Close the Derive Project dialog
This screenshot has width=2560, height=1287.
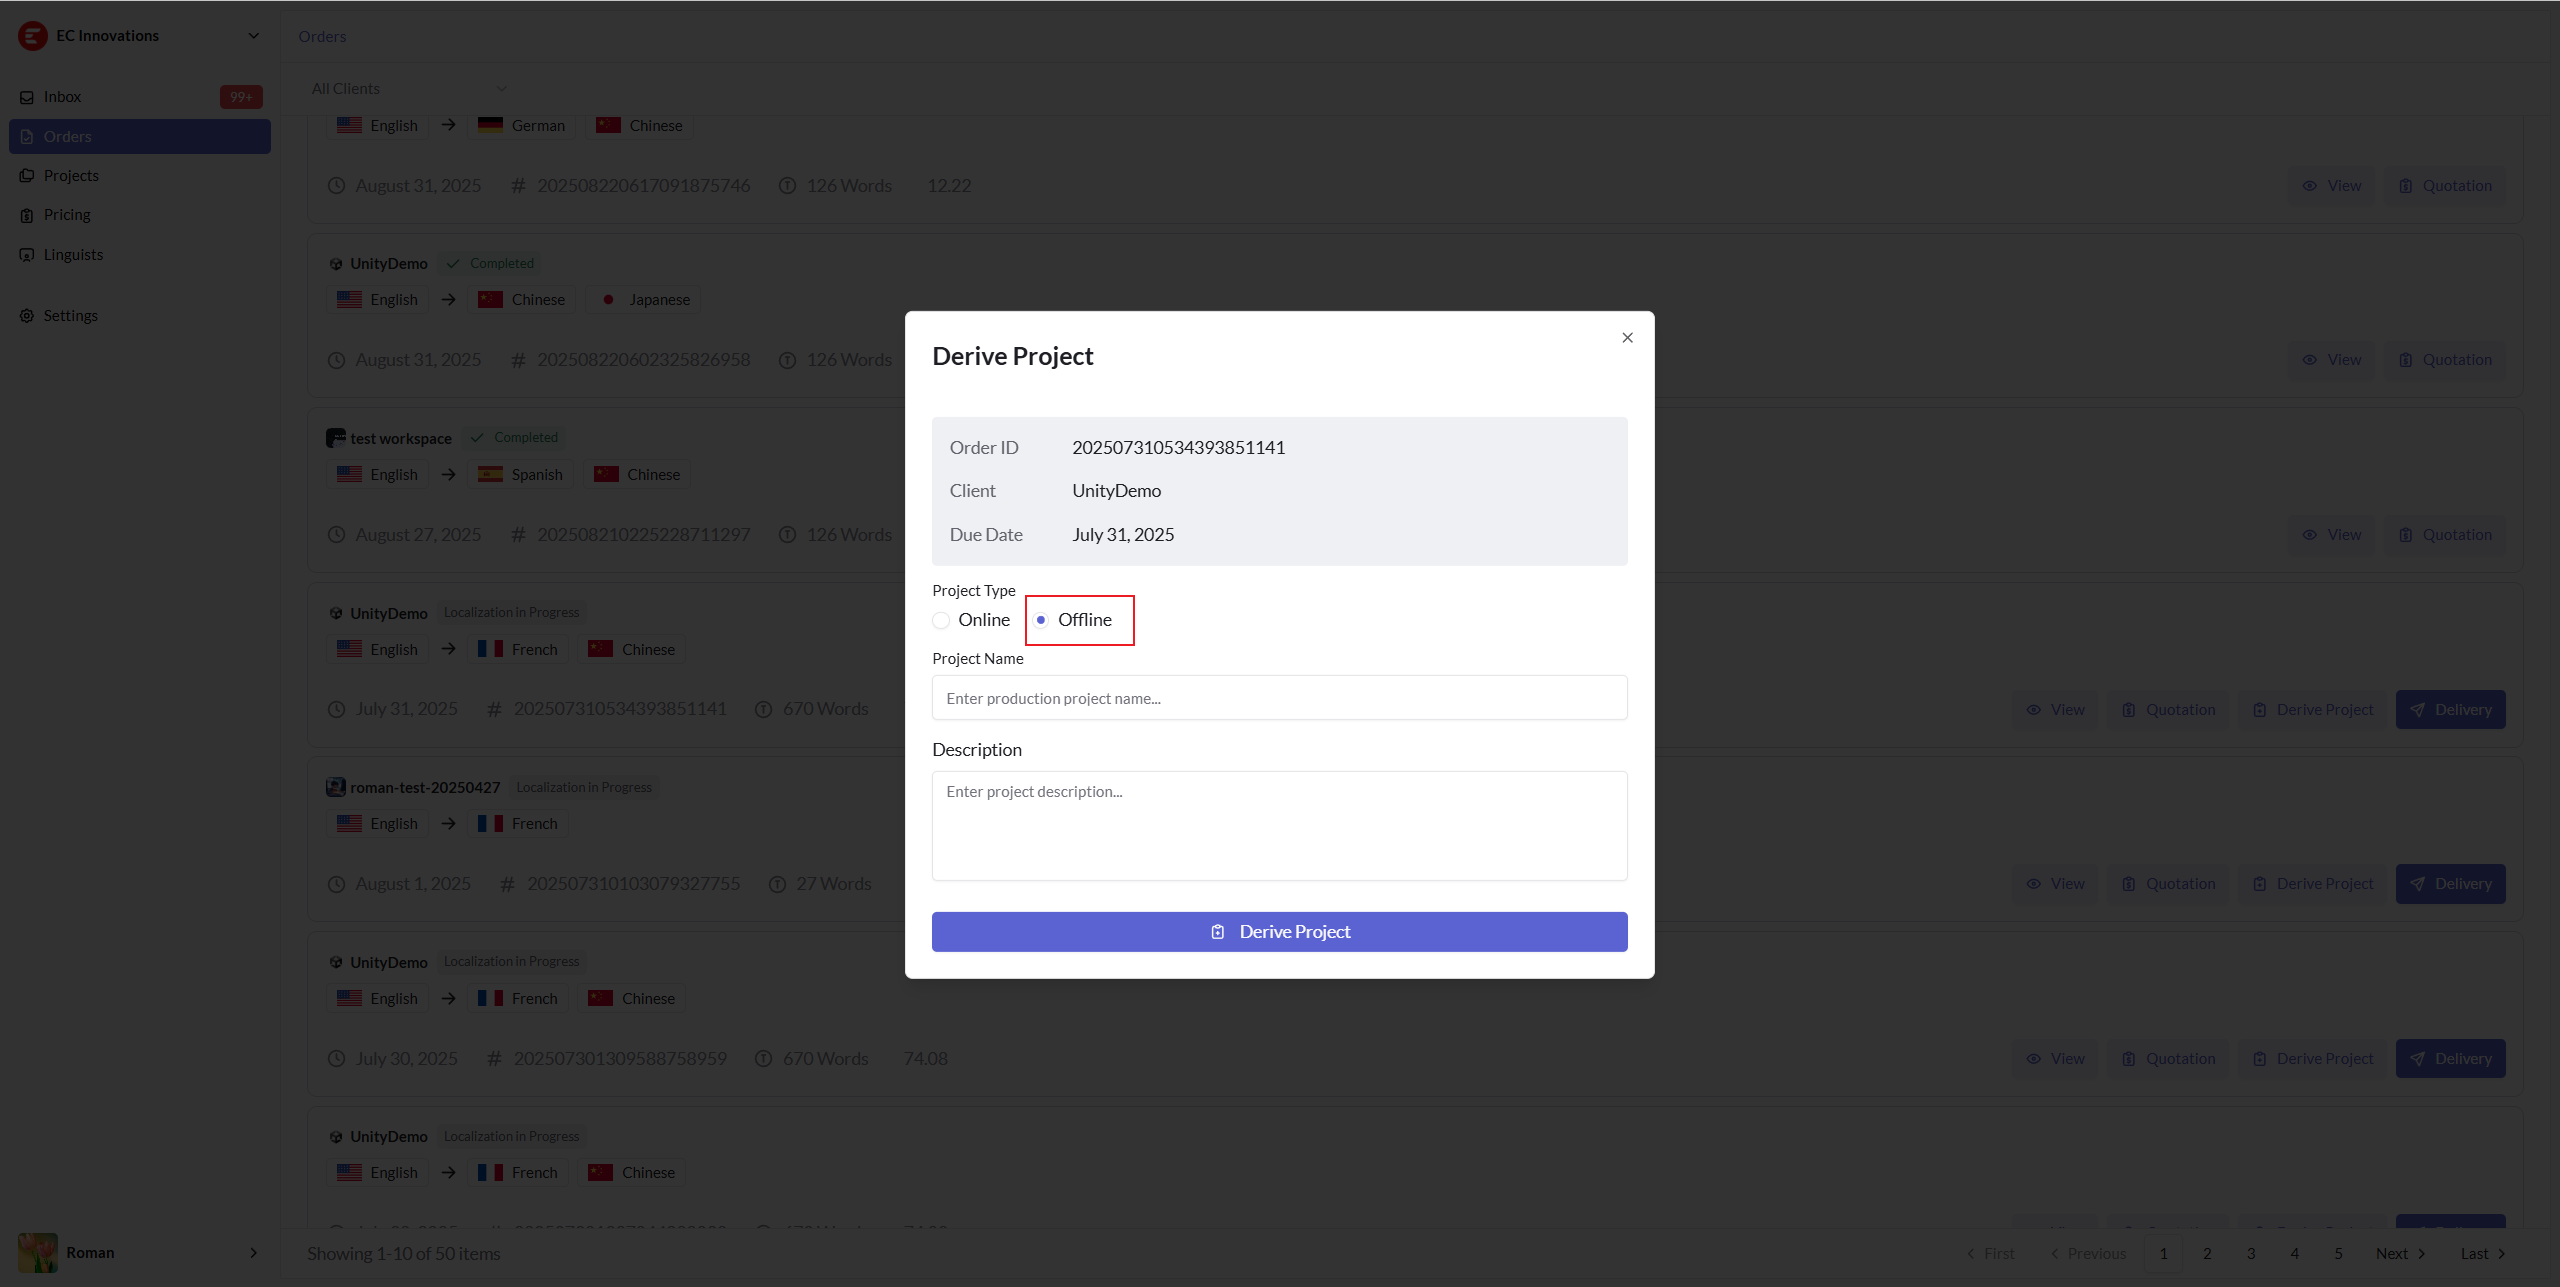coord(1627,338)
